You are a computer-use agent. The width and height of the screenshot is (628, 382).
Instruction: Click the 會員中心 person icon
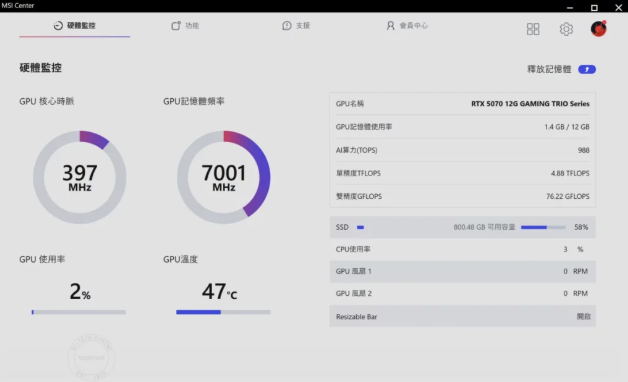[390, 26]
